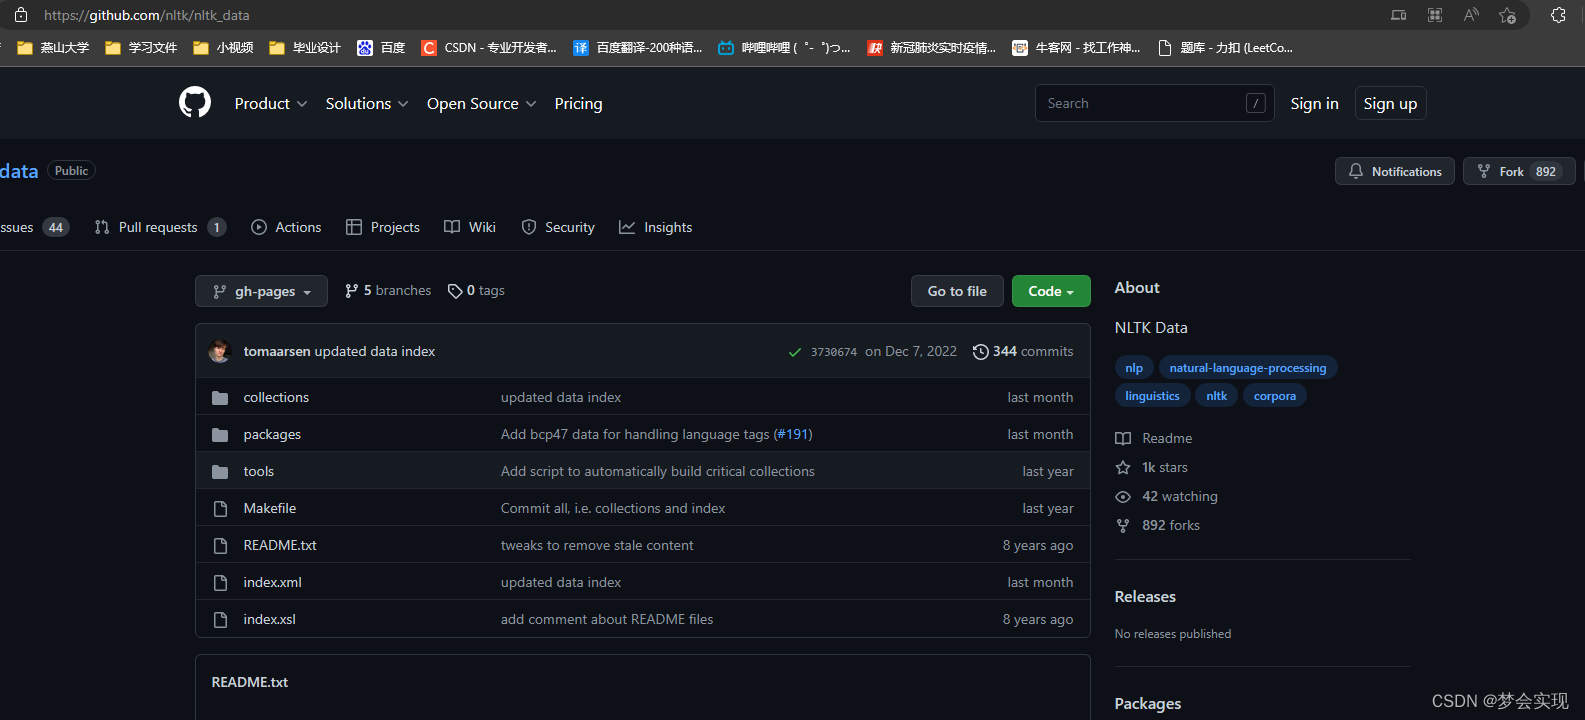The image size is (1585, 720).
Task: Click the Readme book icon in About
Action: (x=1123, y=439)
